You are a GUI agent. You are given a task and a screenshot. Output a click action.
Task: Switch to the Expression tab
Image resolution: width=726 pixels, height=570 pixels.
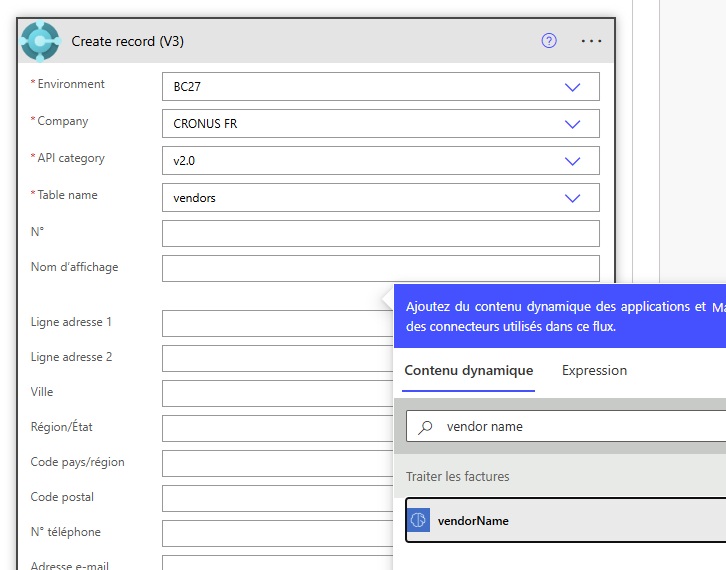tap(594, 370)
